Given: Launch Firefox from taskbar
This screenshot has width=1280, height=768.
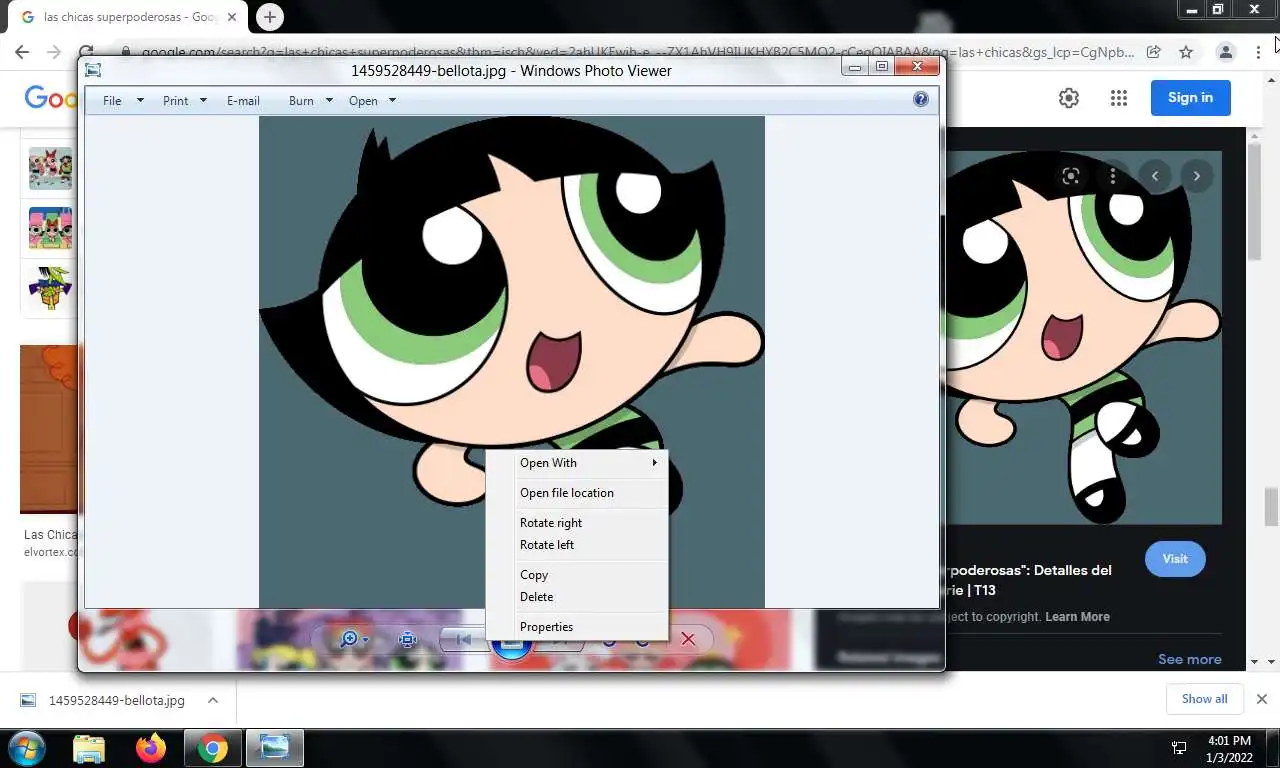Looking at the screenshot, I should [x=151, y=748].
